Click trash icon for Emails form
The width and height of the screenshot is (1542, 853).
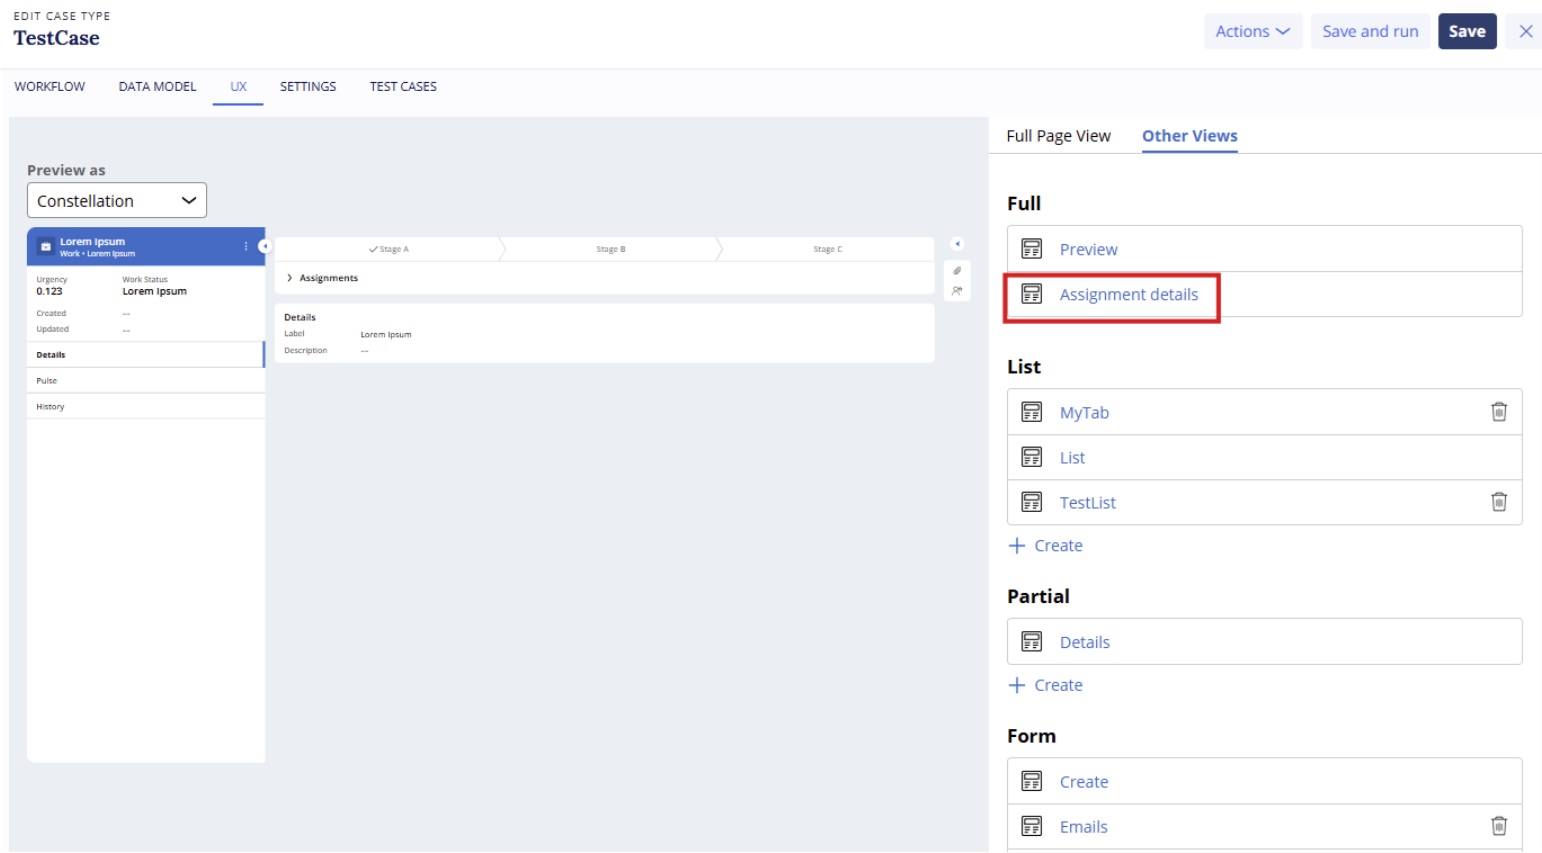[x=1498, y=826]
